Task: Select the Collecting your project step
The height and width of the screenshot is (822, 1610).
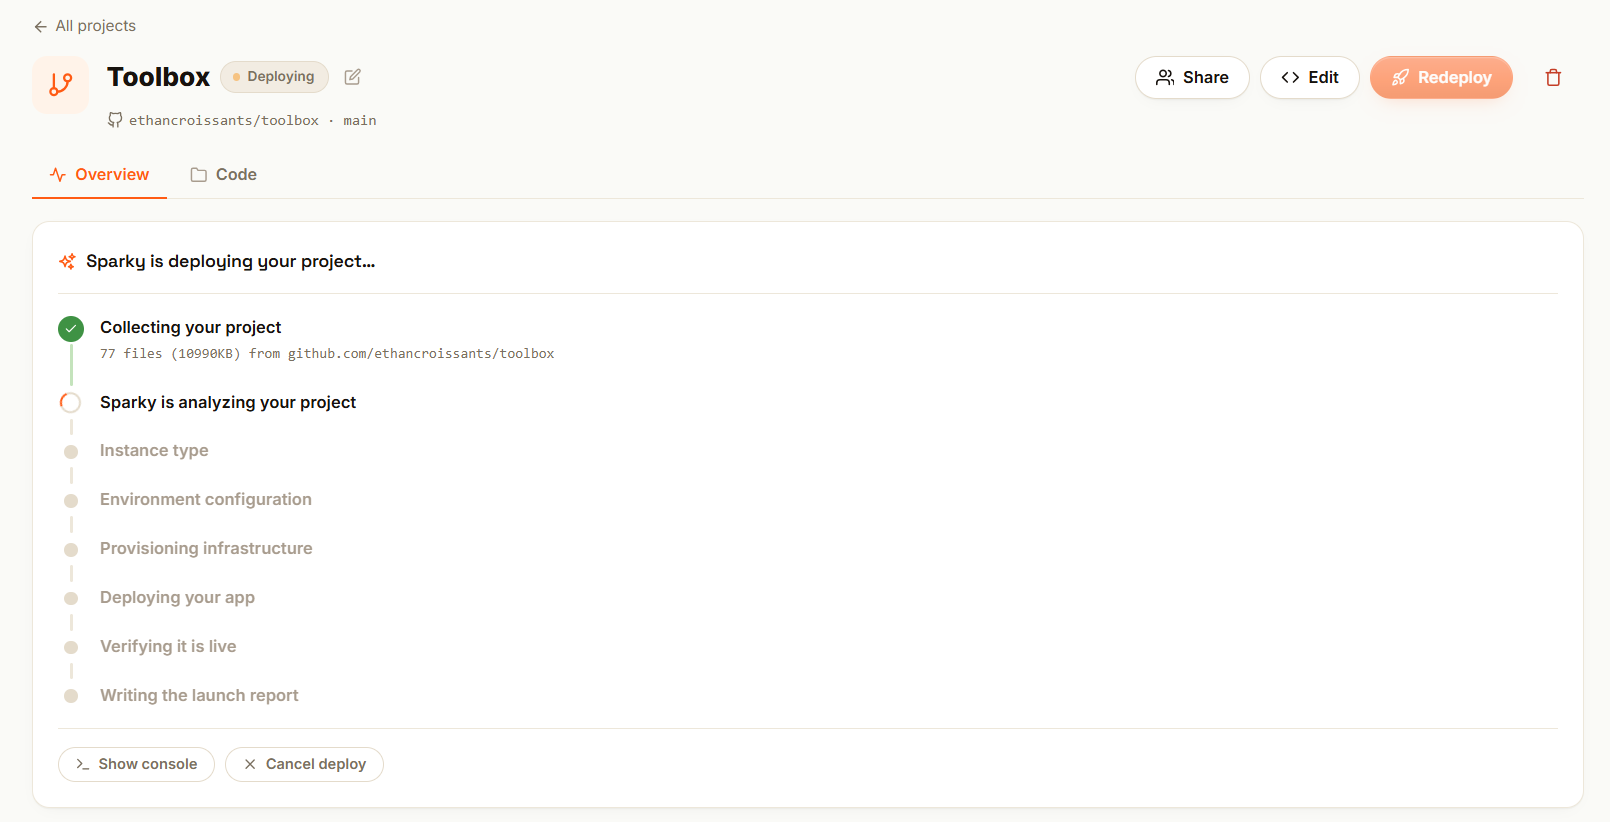Action: (191, 327)
